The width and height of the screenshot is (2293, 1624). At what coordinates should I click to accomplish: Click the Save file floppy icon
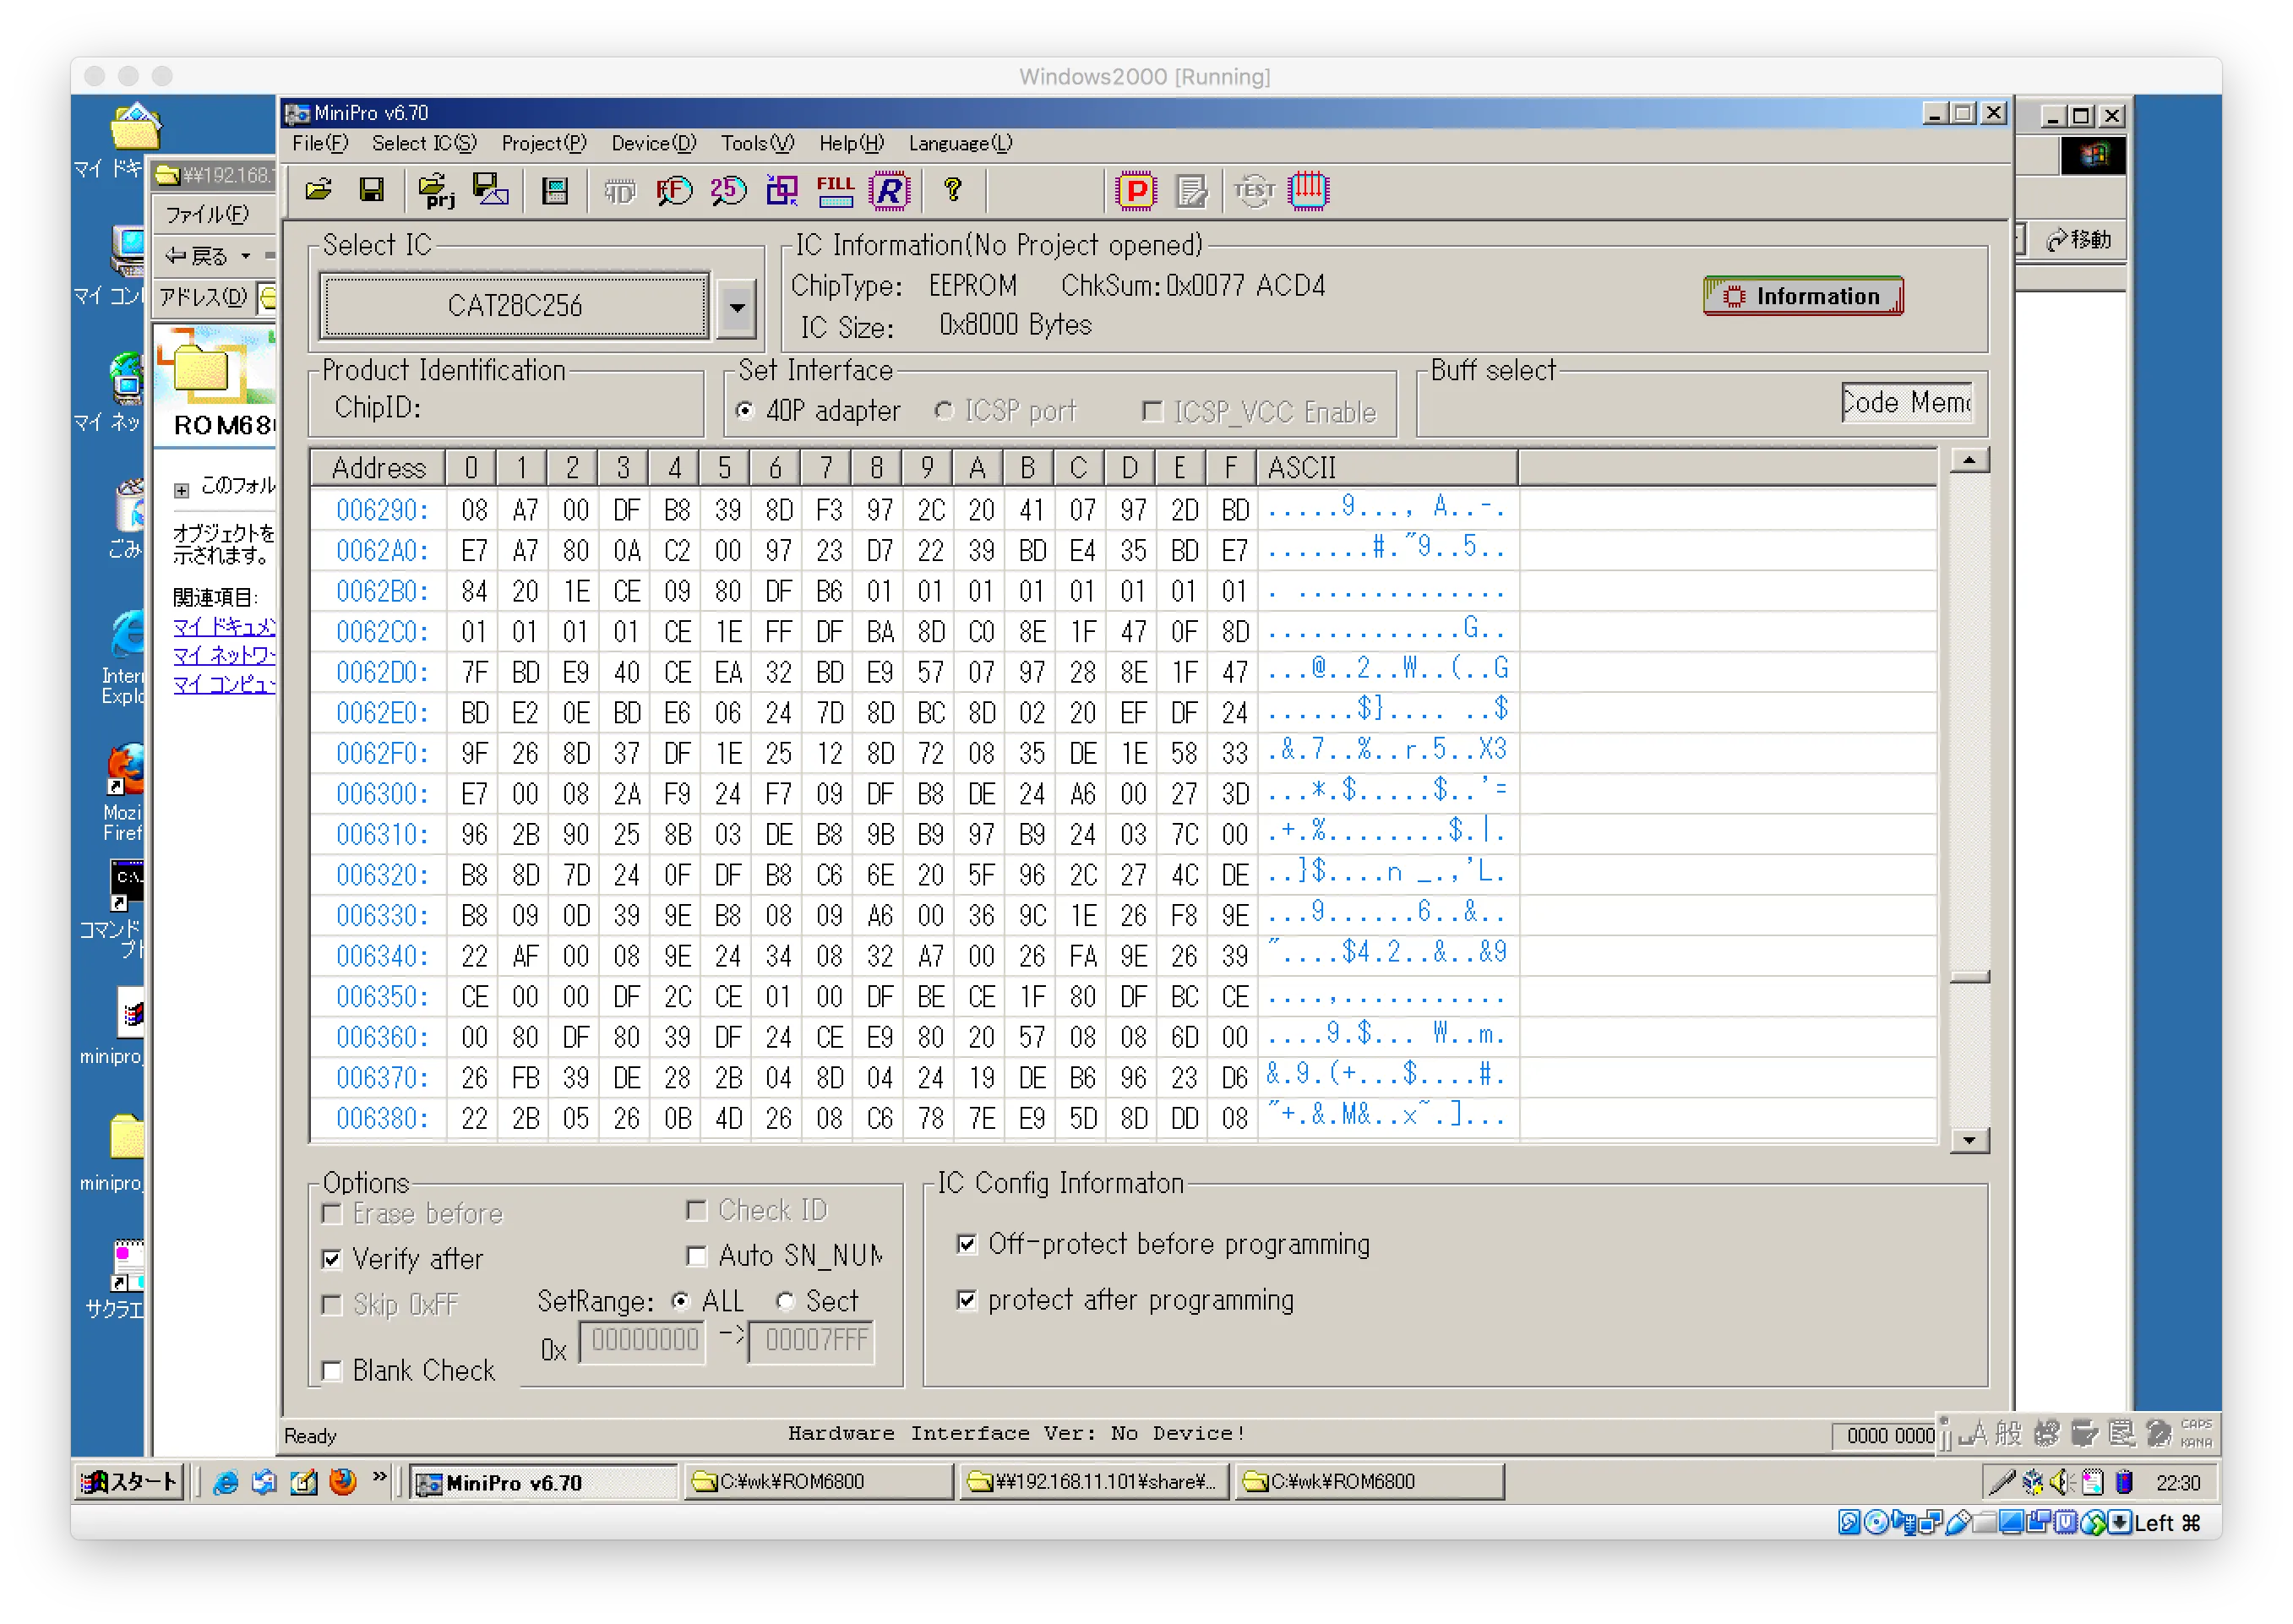click(x=372, y=189)
